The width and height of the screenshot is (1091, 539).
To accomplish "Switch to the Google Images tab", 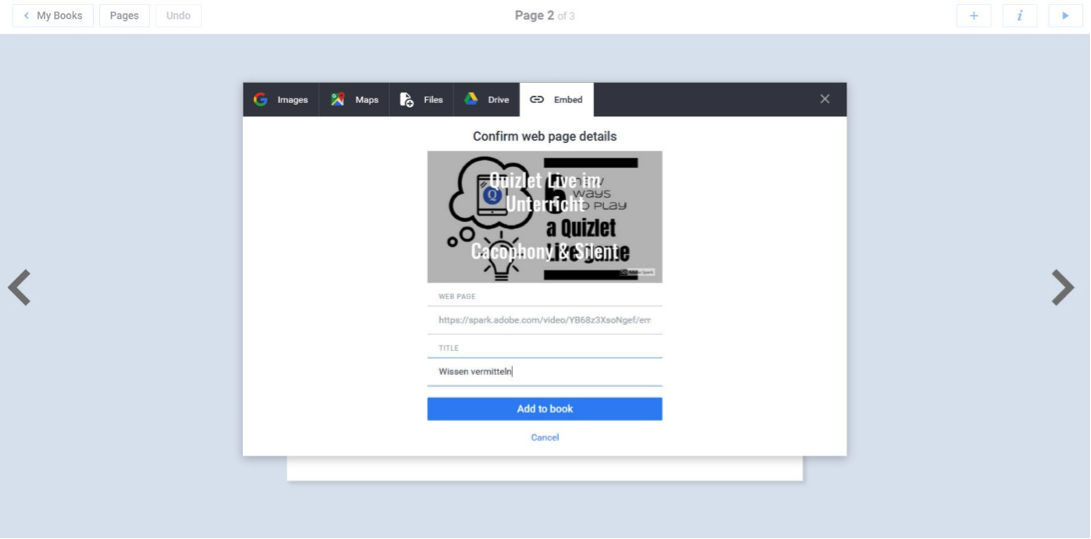I will tap(281, 99).
